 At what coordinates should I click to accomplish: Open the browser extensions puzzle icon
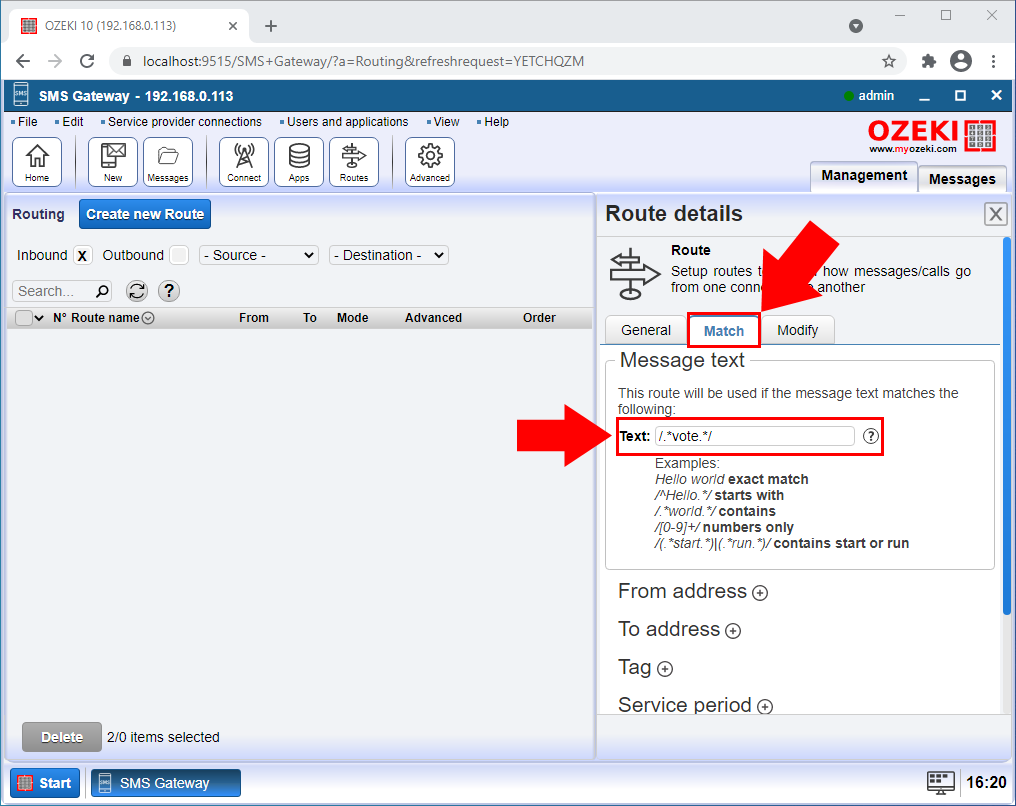(929, 61)
